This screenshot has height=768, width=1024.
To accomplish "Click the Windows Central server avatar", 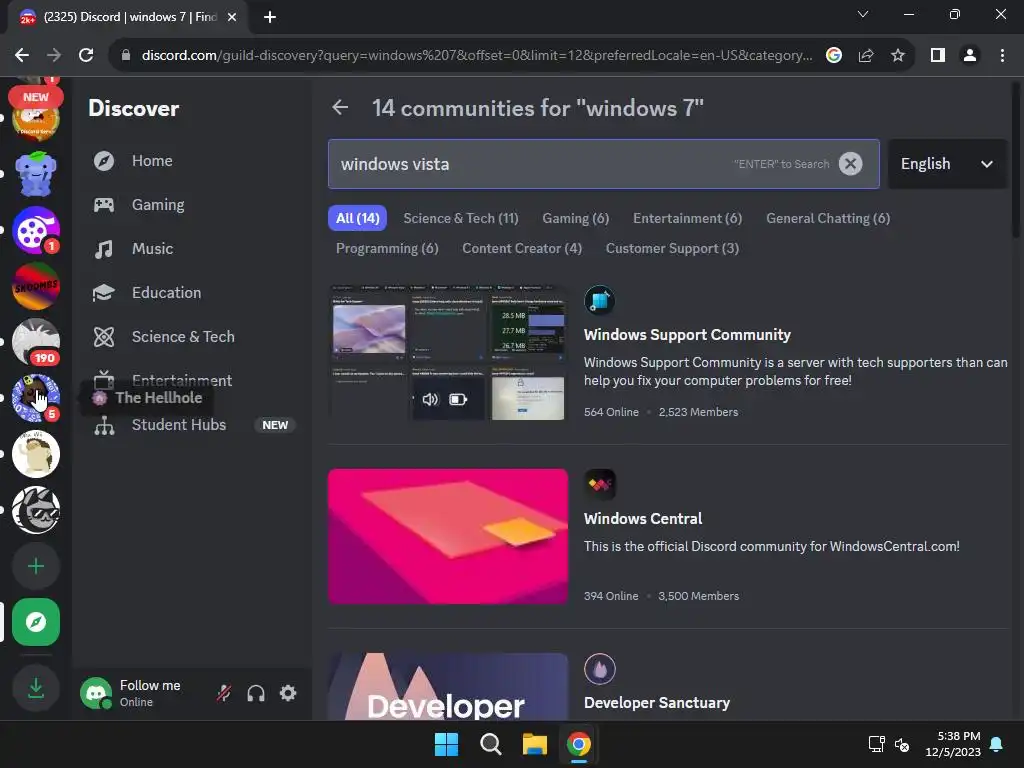I will 600,485.
